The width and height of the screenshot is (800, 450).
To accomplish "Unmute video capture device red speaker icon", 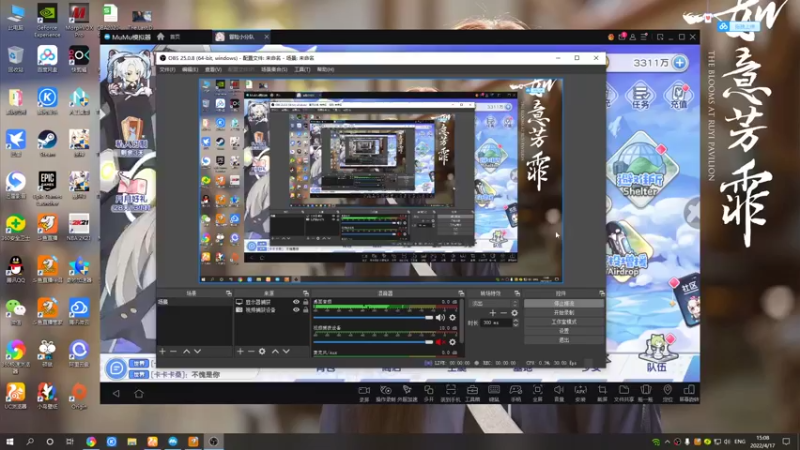I will coord(440,342).
